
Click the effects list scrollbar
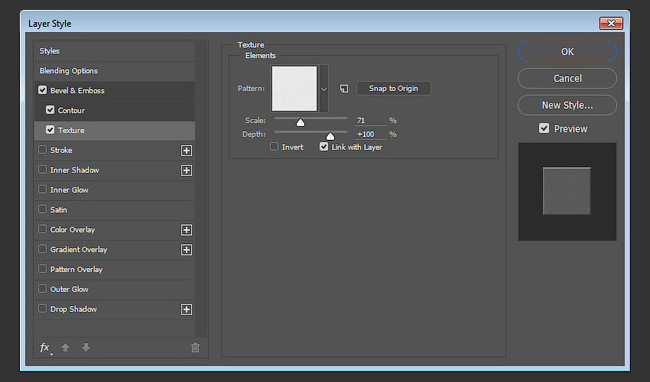click(x=201, y=189)
